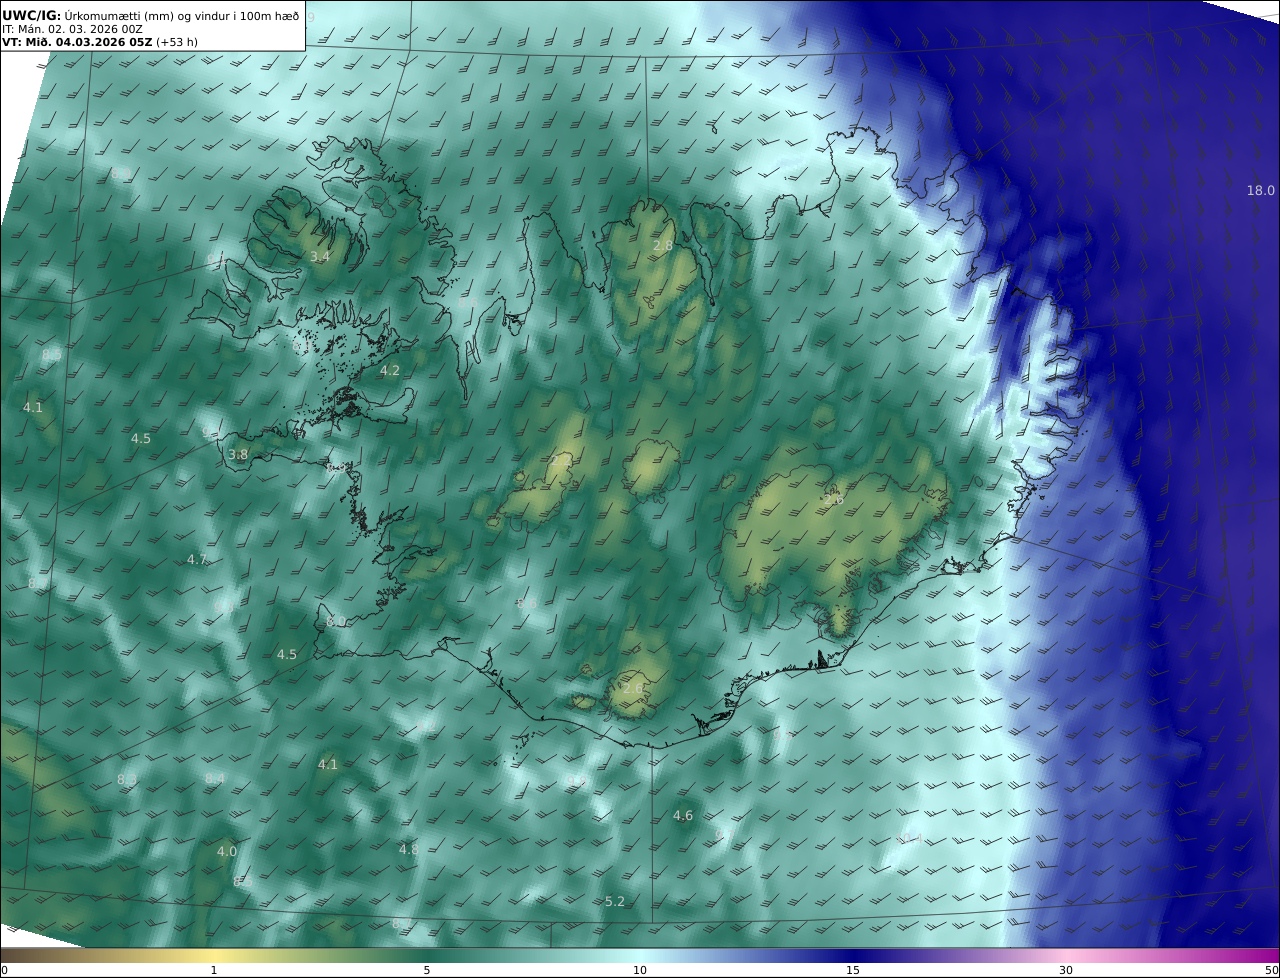Click the 0 tick label on the colorbar
Image resolution: width=1280 pixels, height=978 pixels.
point(4,970)
